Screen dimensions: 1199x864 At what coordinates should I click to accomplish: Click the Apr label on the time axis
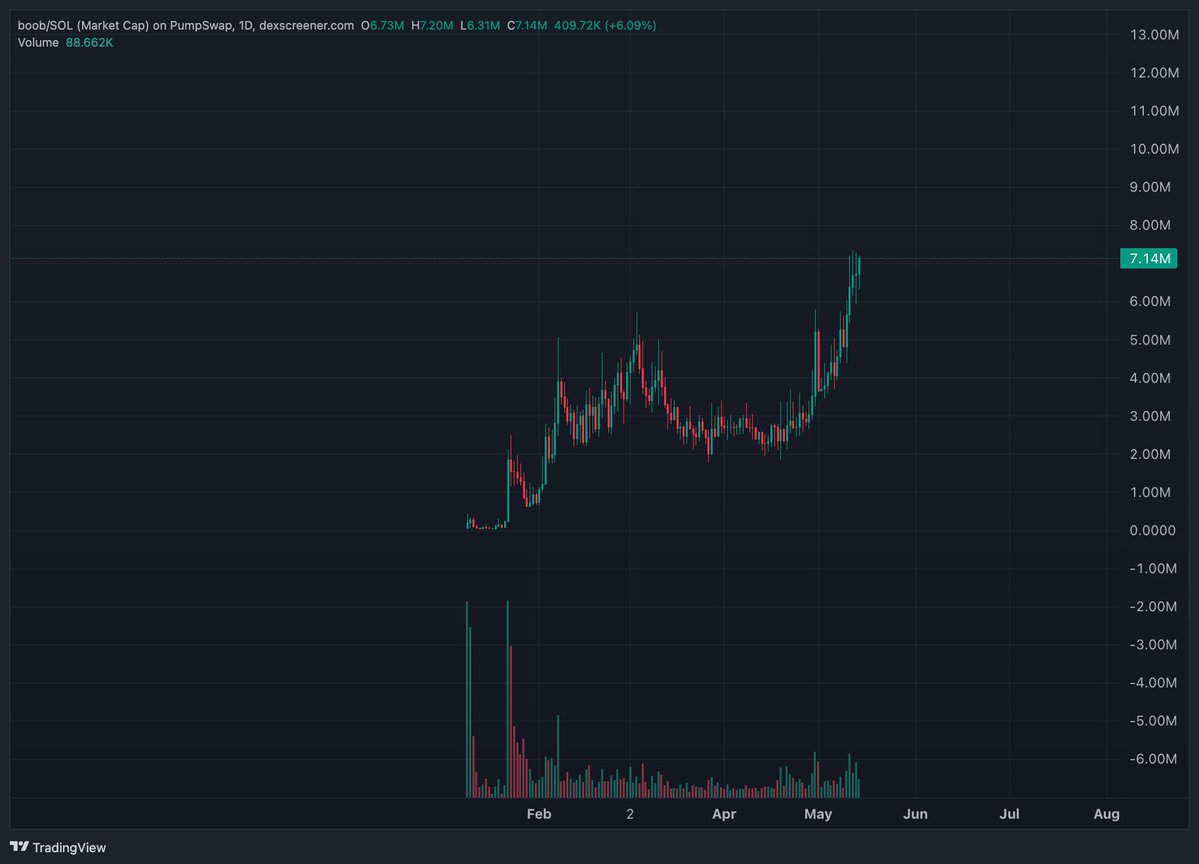coord(724,814)
